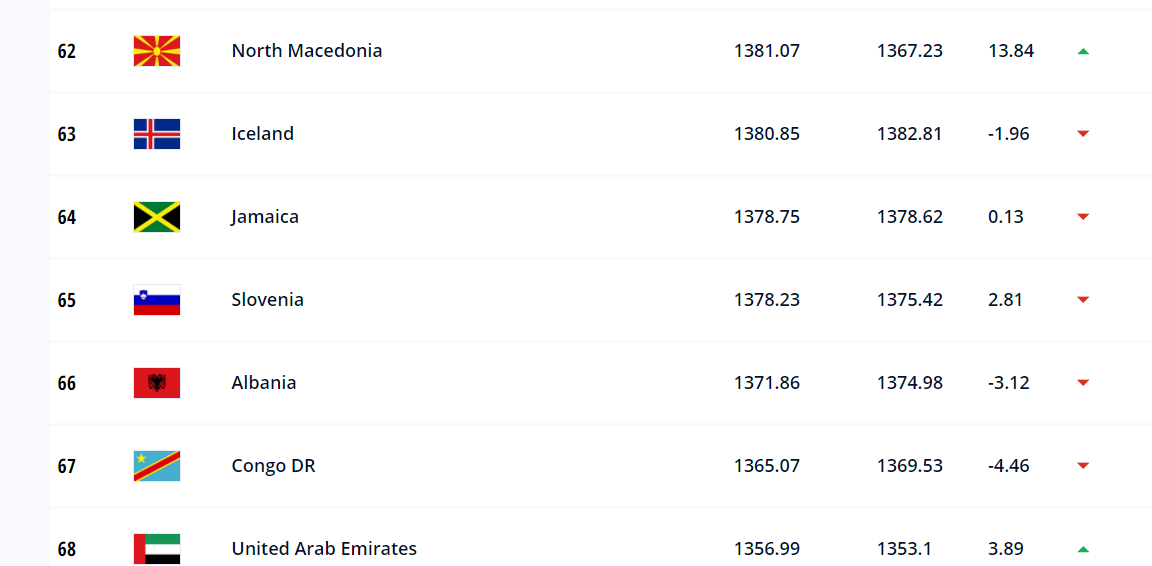Click the Congo DR flag icon

point(156,466)
